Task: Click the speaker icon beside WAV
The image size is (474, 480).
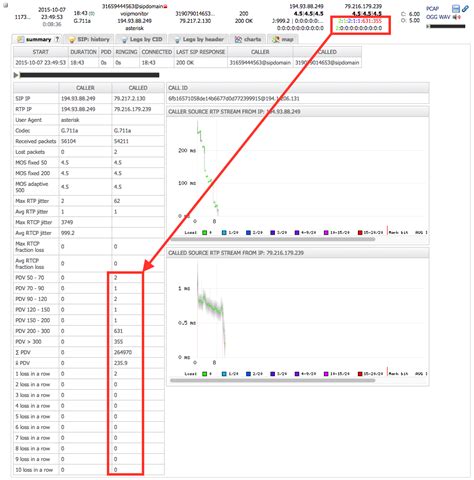Action: click(457, 17)
